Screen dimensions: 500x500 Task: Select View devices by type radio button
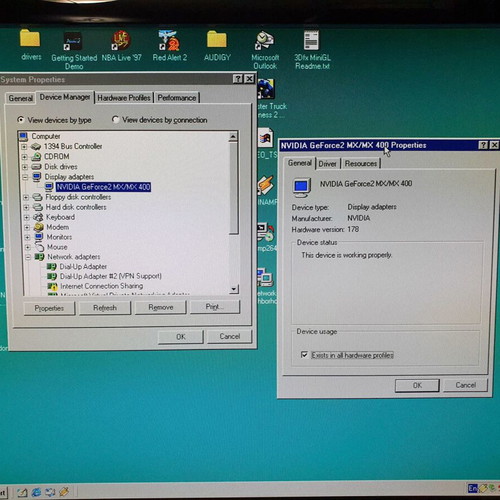click(x=21, y=119)
